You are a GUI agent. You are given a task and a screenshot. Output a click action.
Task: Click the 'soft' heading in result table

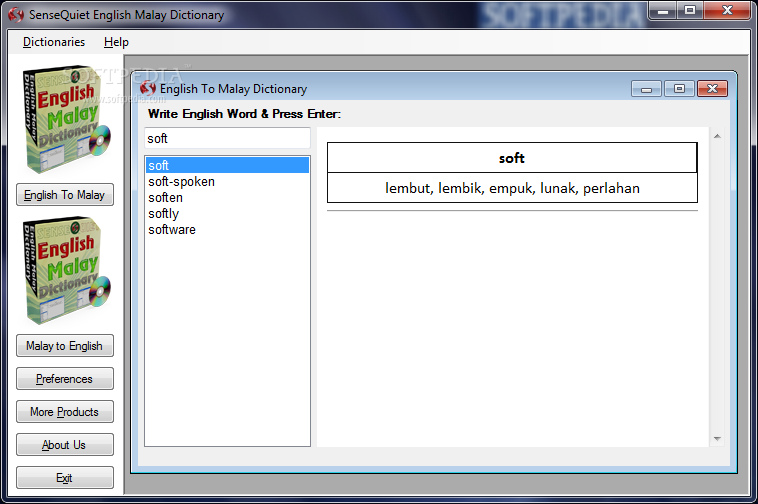(x=512, y=158)
